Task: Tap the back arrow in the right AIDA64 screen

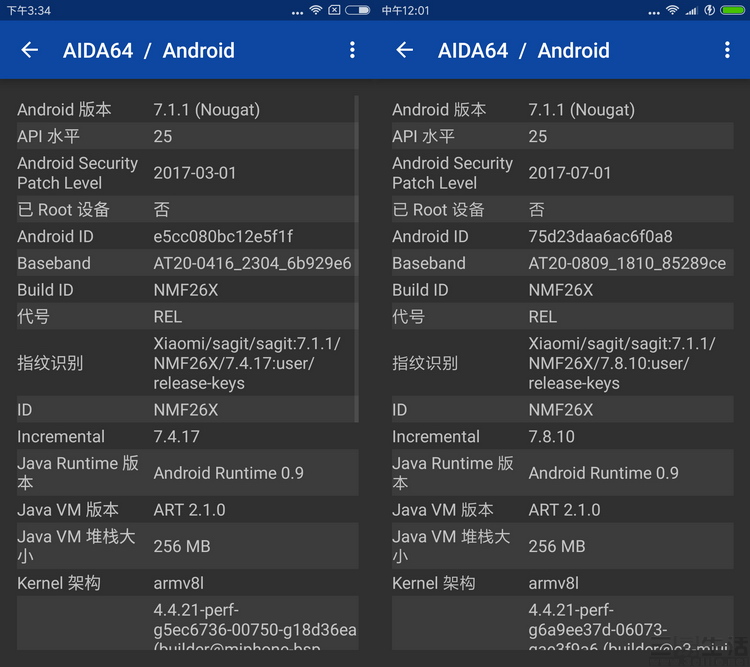Action: click(405, 50)
